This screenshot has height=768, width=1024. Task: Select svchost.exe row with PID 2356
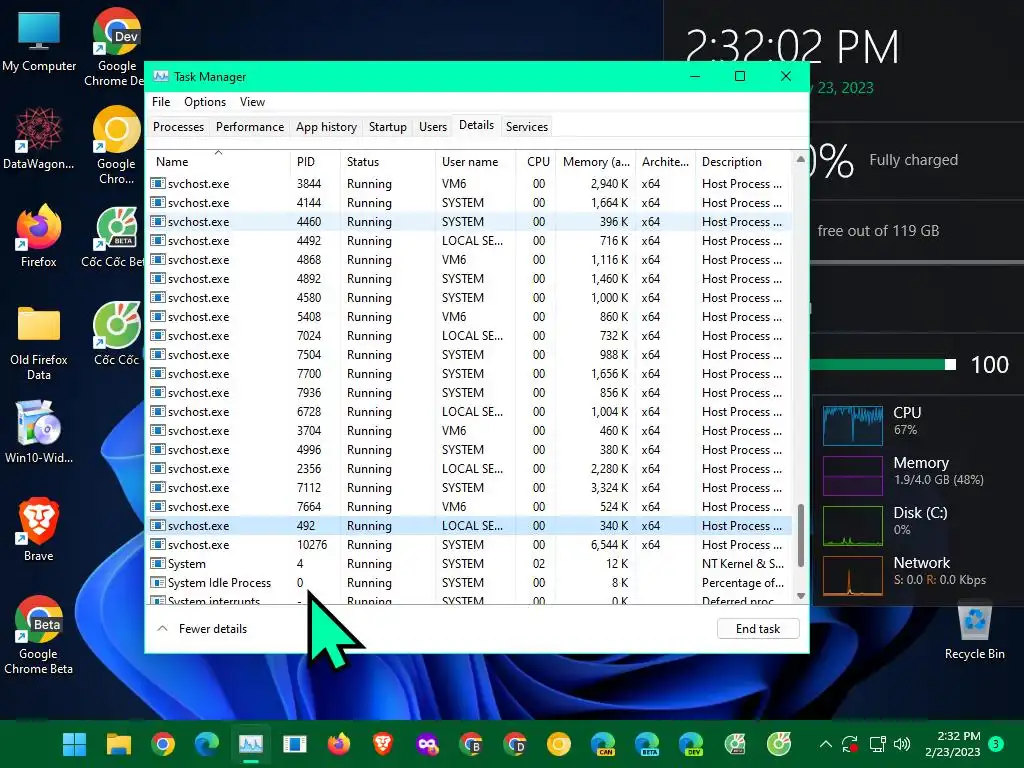tap(470, 469)
